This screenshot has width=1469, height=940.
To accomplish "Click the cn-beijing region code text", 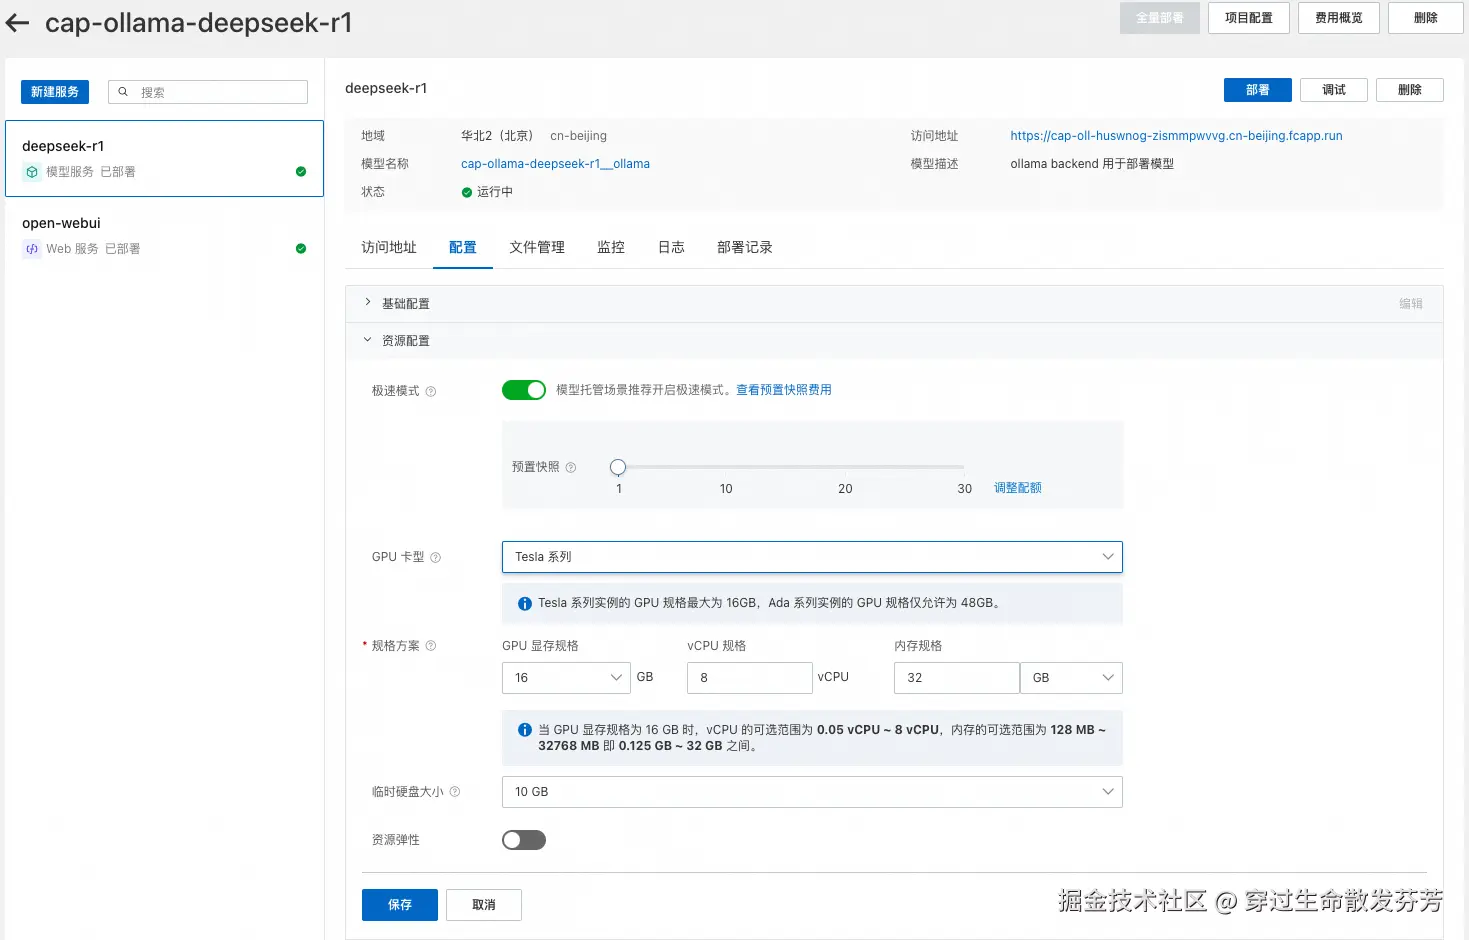I will click(578, 136).
